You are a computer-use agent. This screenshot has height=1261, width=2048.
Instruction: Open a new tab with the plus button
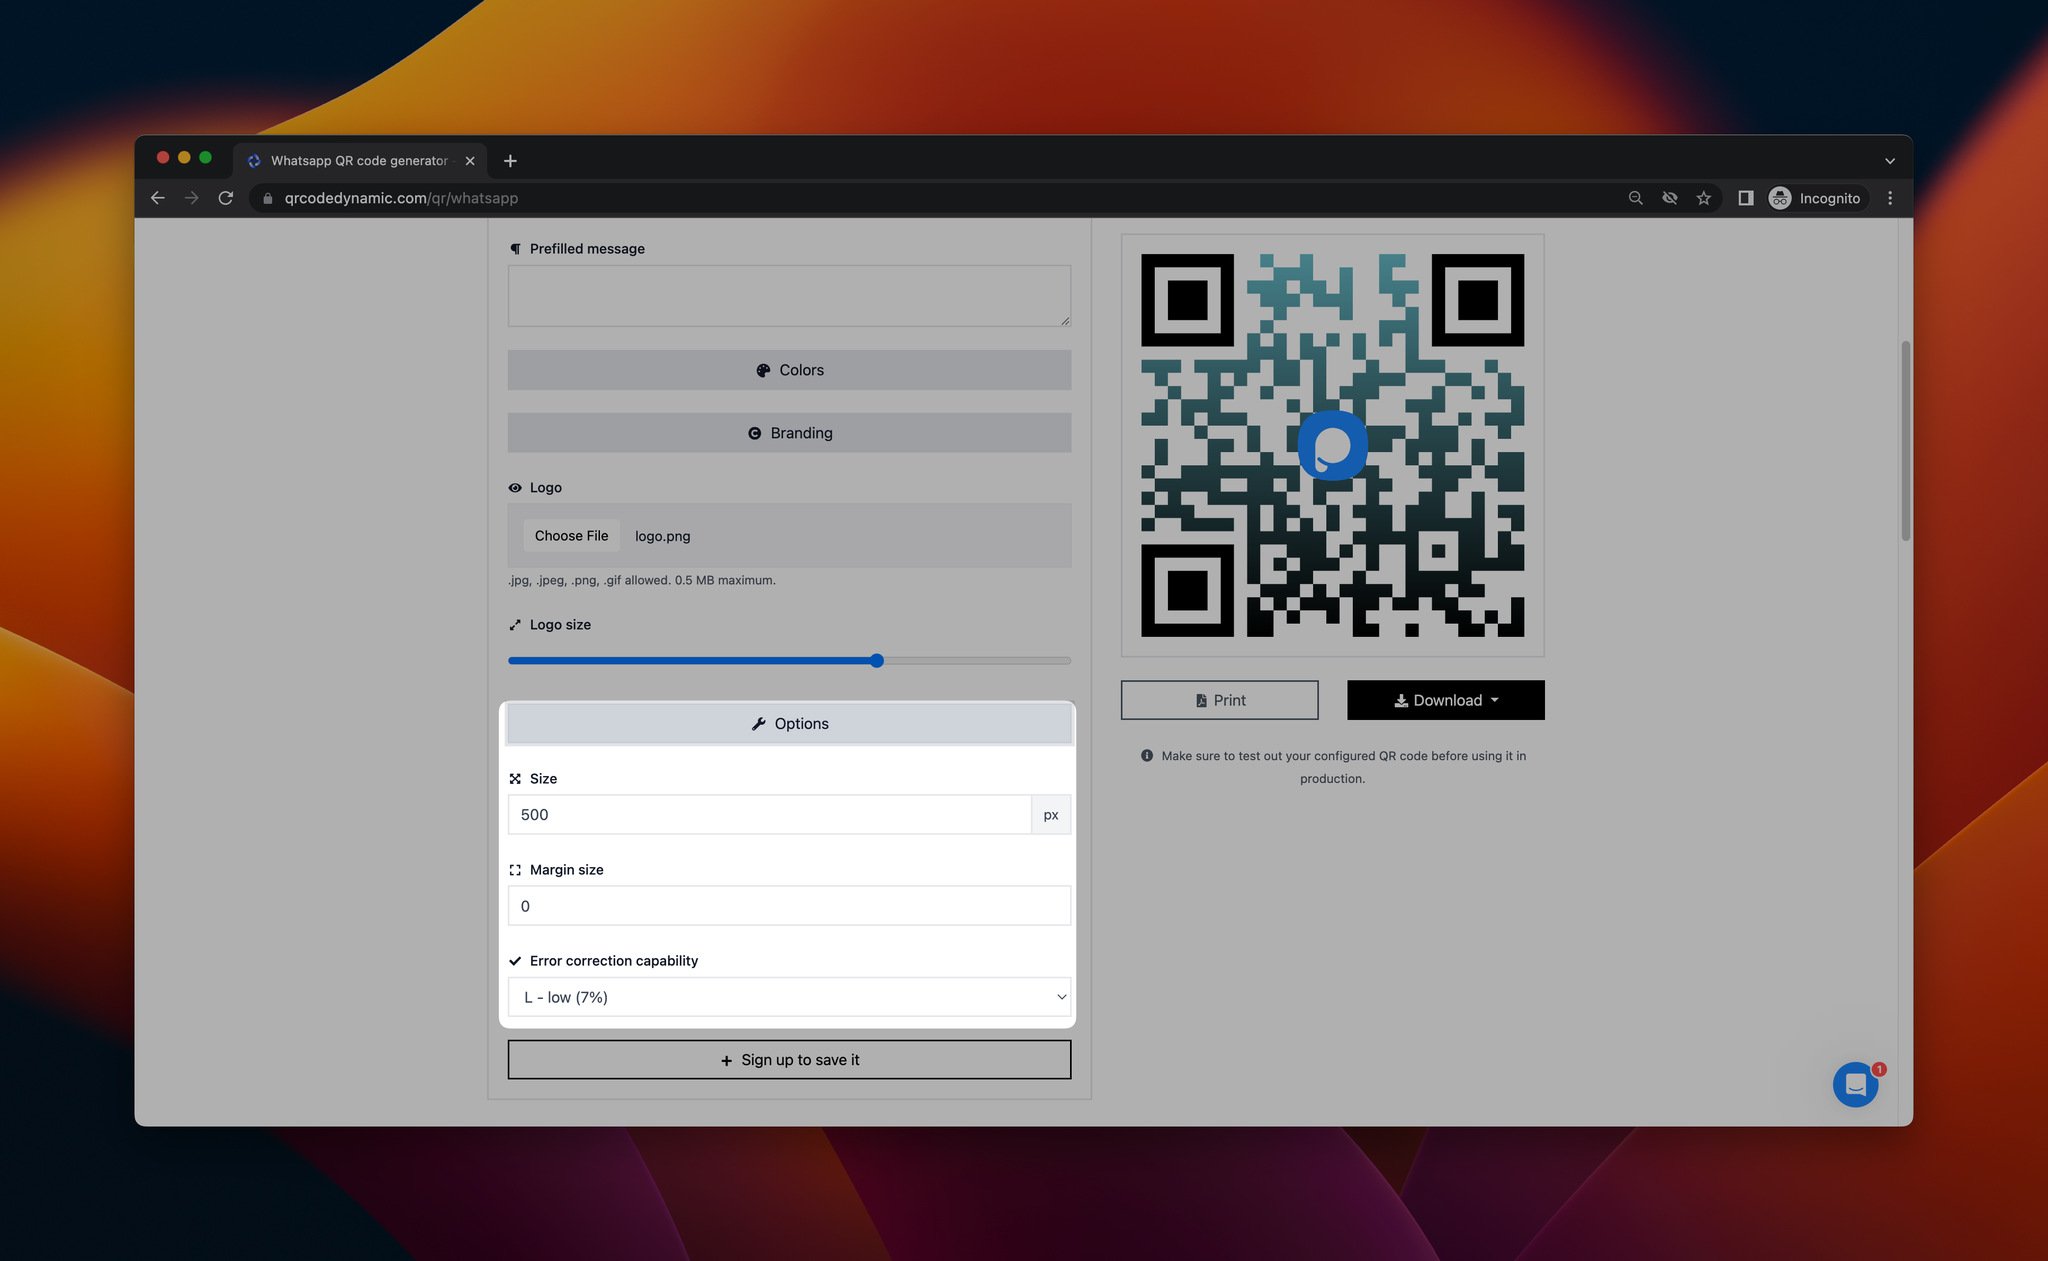click(x=510, y=161)
